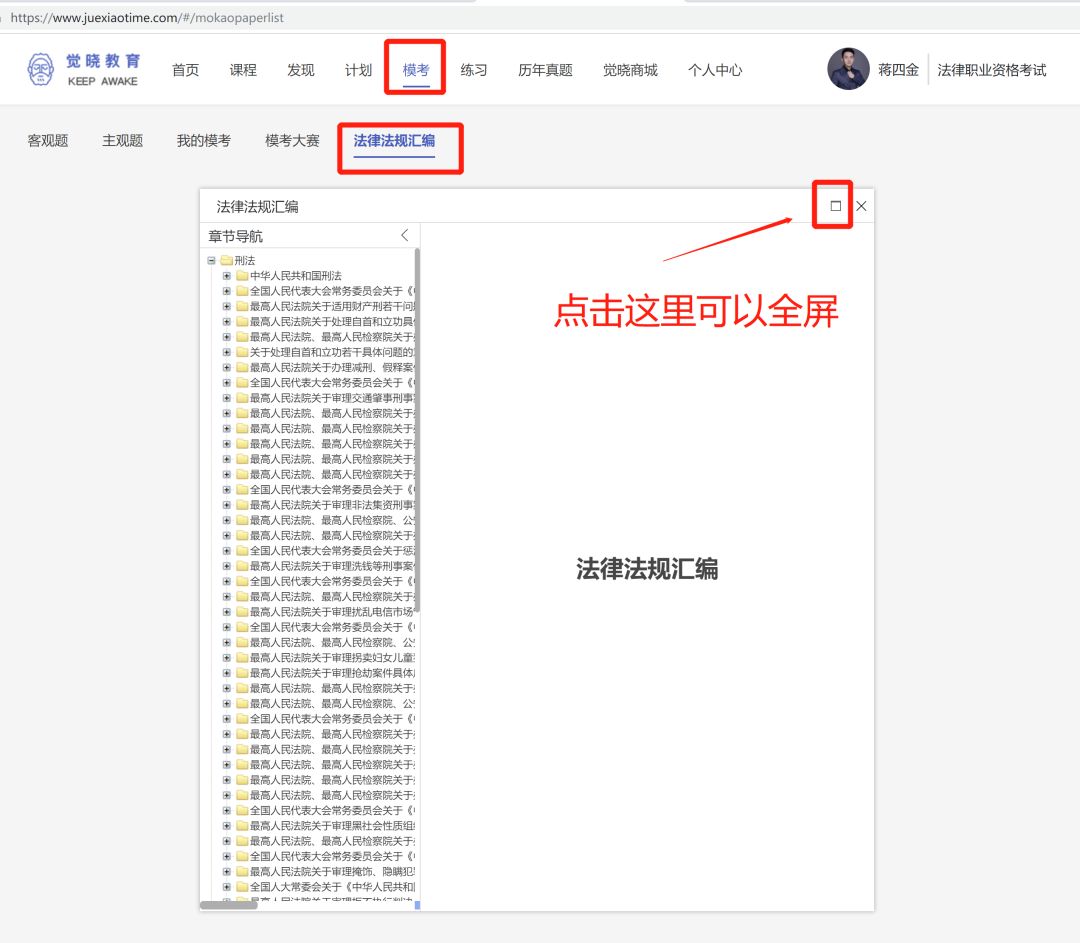Click the horizontal scrollbar under the chapter tree

(230, 905)
